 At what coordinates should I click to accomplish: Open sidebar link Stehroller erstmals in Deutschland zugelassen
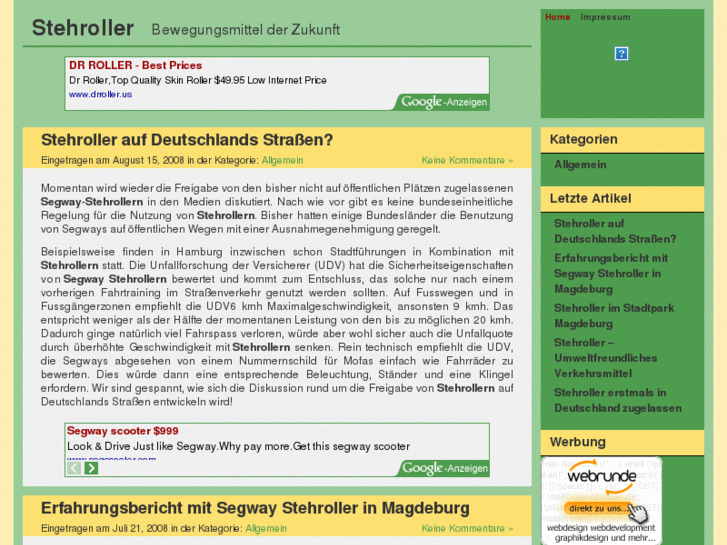coord(618,400)
